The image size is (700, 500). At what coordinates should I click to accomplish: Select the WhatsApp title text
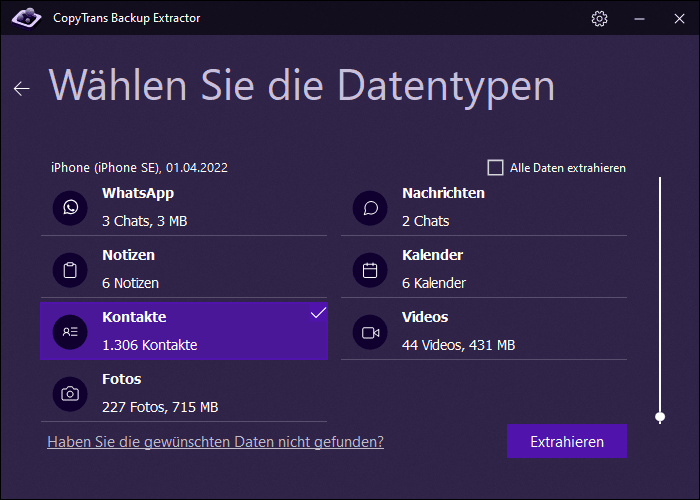click(x=138, y=193)
